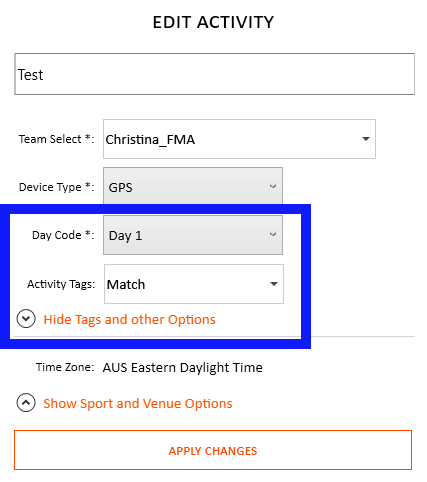Screen dimensions: 427x482
Task: Open the Device Type box showing GPS
Action: pos(193,186)
